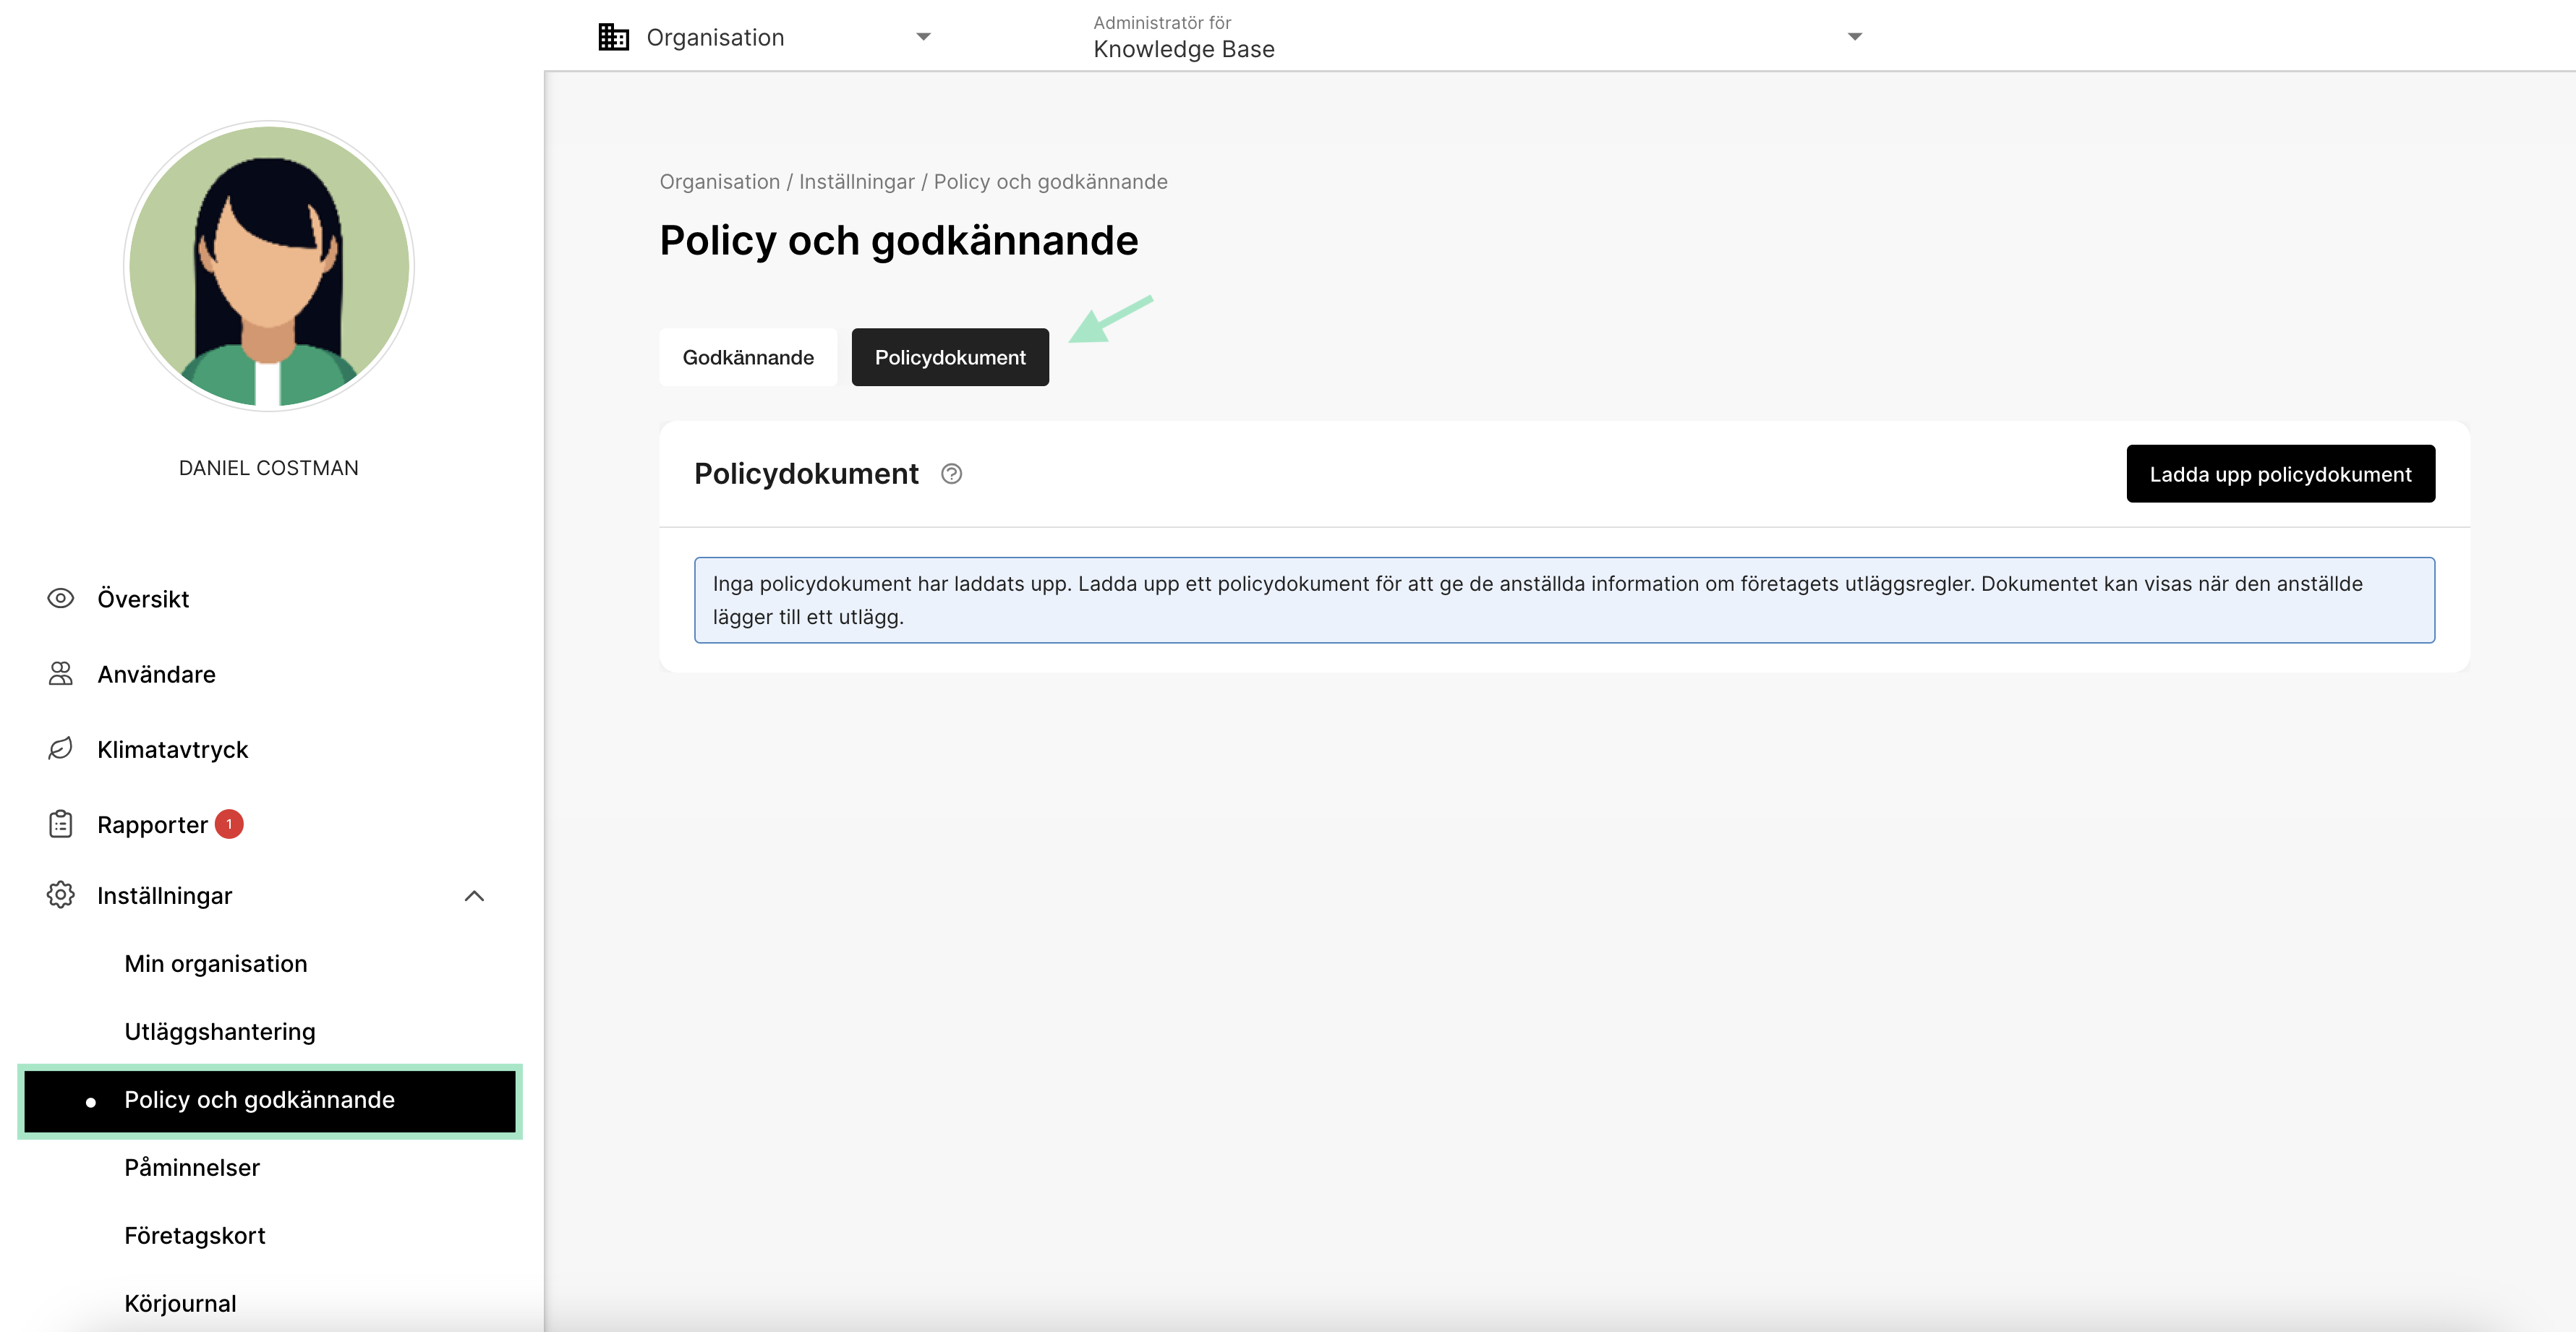Open the Daniel Costman profile avatar
This screenshot has width=2576, height=1332.
pyautogui.click(x=268, y=266)
